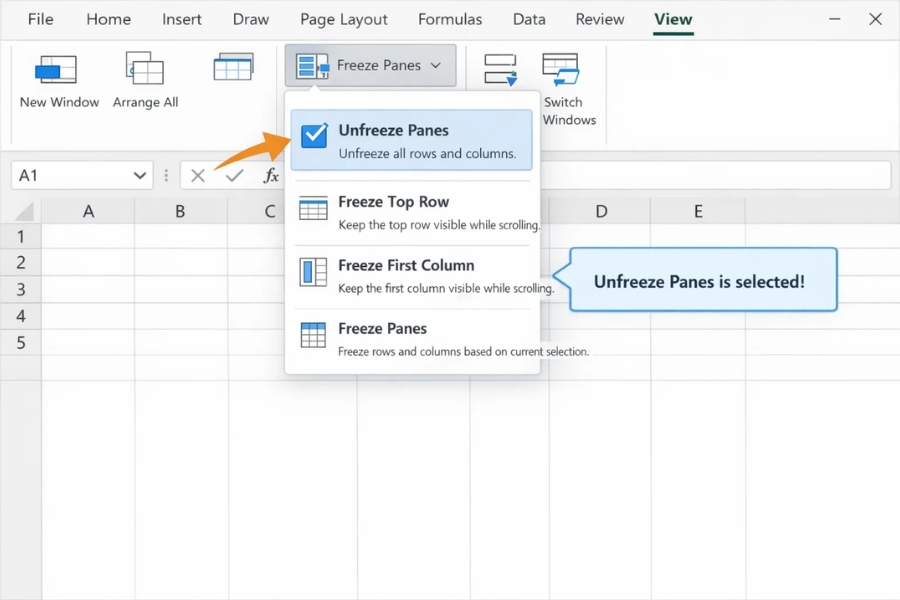Click the Arrange All icon
Screen dimensions: 900x600
(x=145, y=68)
